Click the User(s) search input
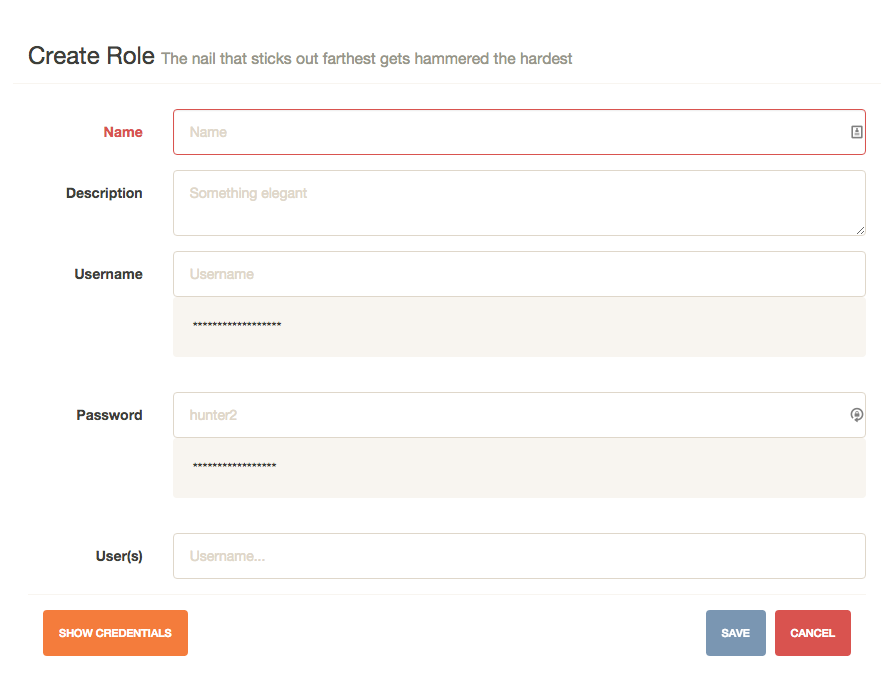 coord(518,556)
